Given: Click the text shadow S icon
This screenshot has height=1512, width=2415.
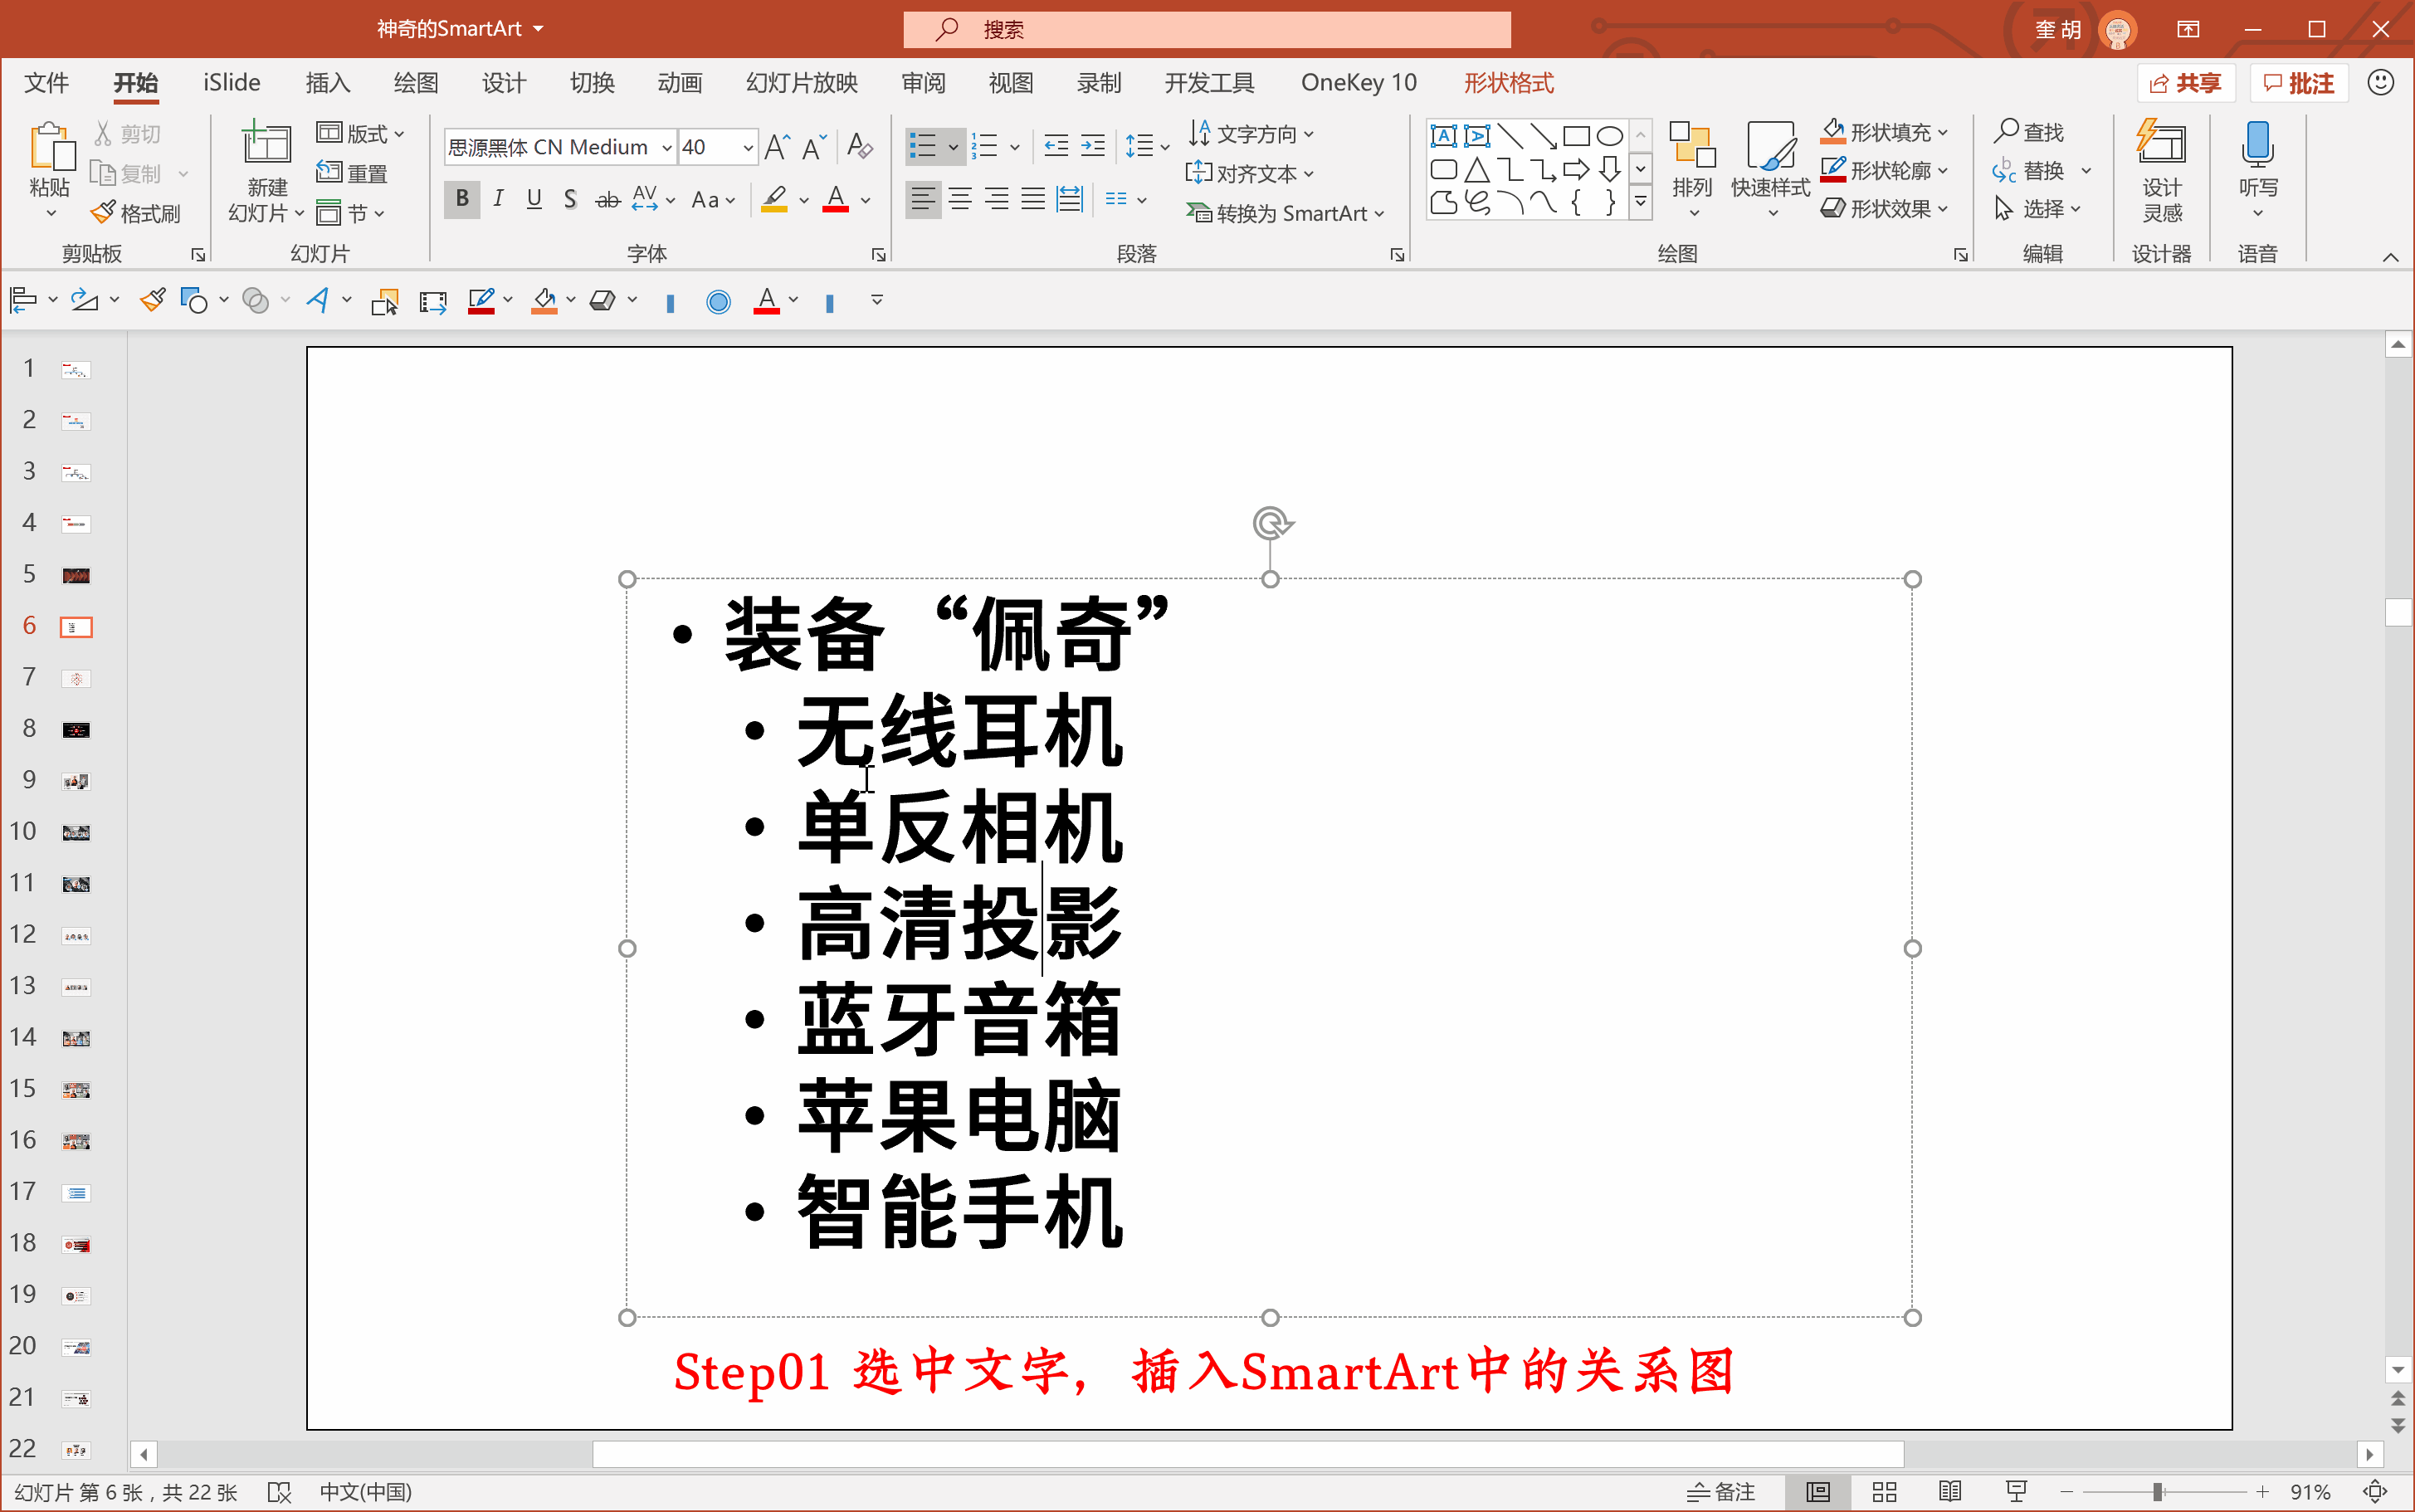Looking at the screenshot, I should click(x=569, y=199).
